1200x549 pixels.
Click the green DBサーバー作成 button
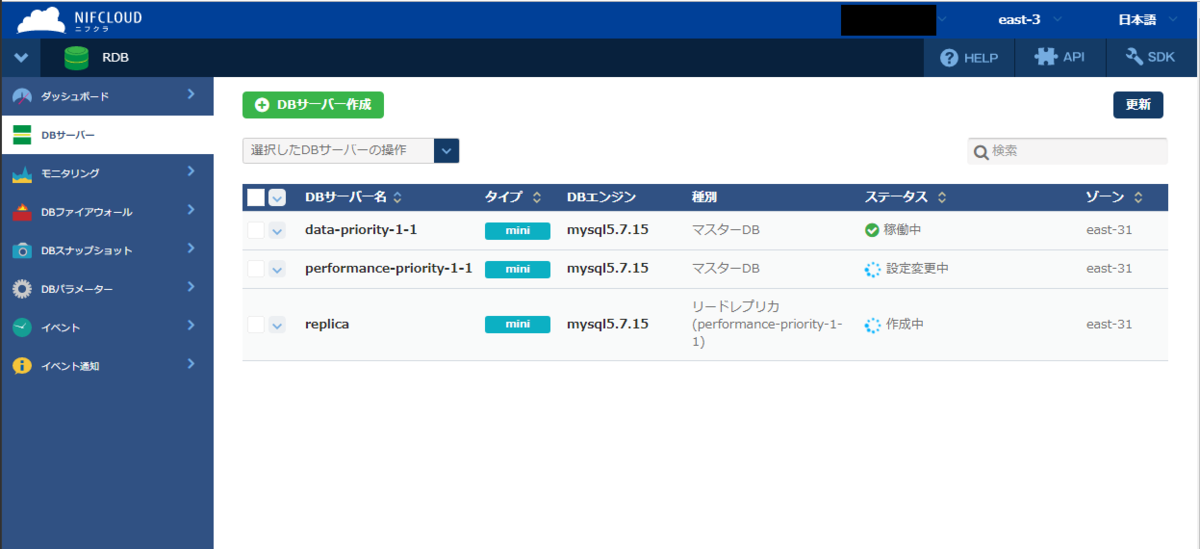click(x=313, y=105)
